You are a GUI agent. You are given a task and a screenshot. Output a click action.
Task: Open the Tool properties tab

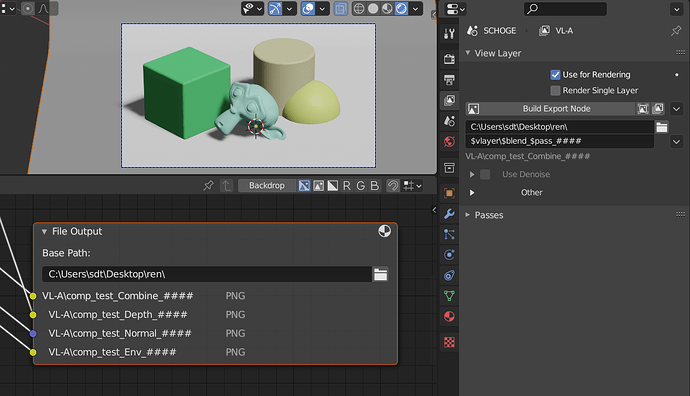click(x=449, y=33)
